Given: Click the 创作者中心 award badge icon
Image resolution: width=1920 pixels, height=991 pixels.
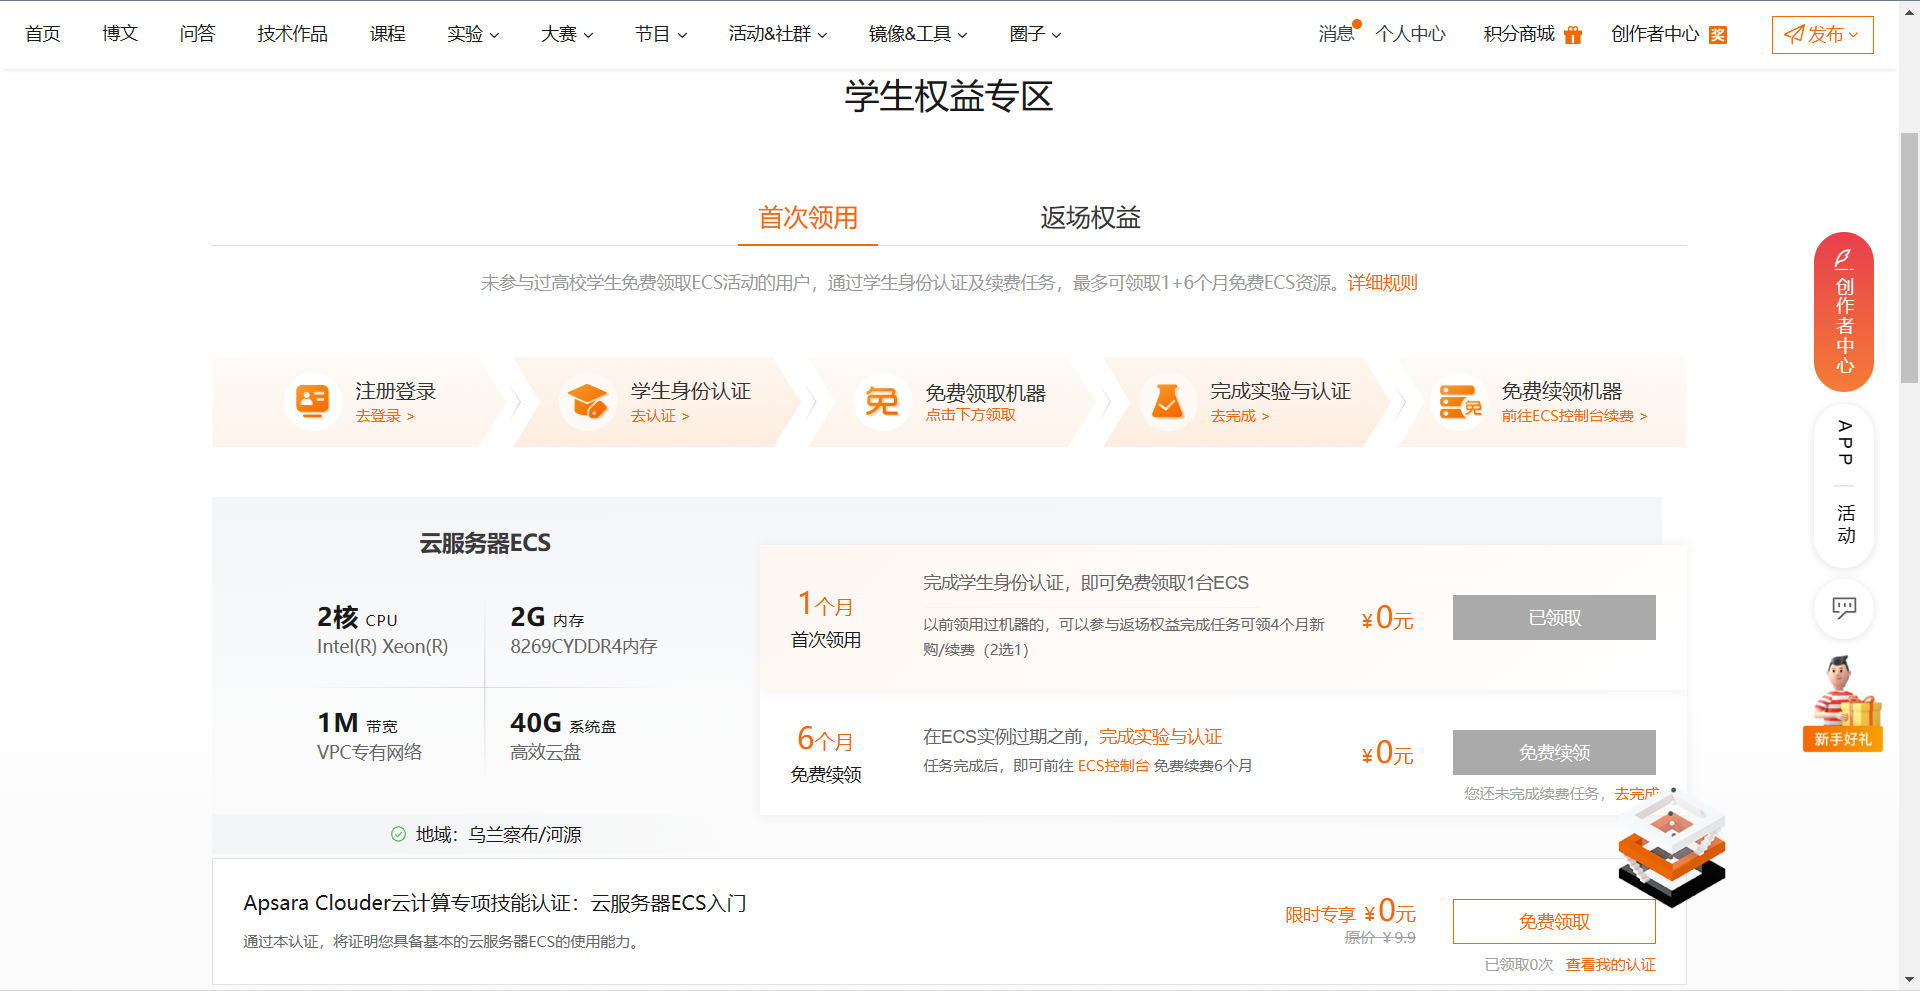Looking at the screenshot, I should (1718, 35).
